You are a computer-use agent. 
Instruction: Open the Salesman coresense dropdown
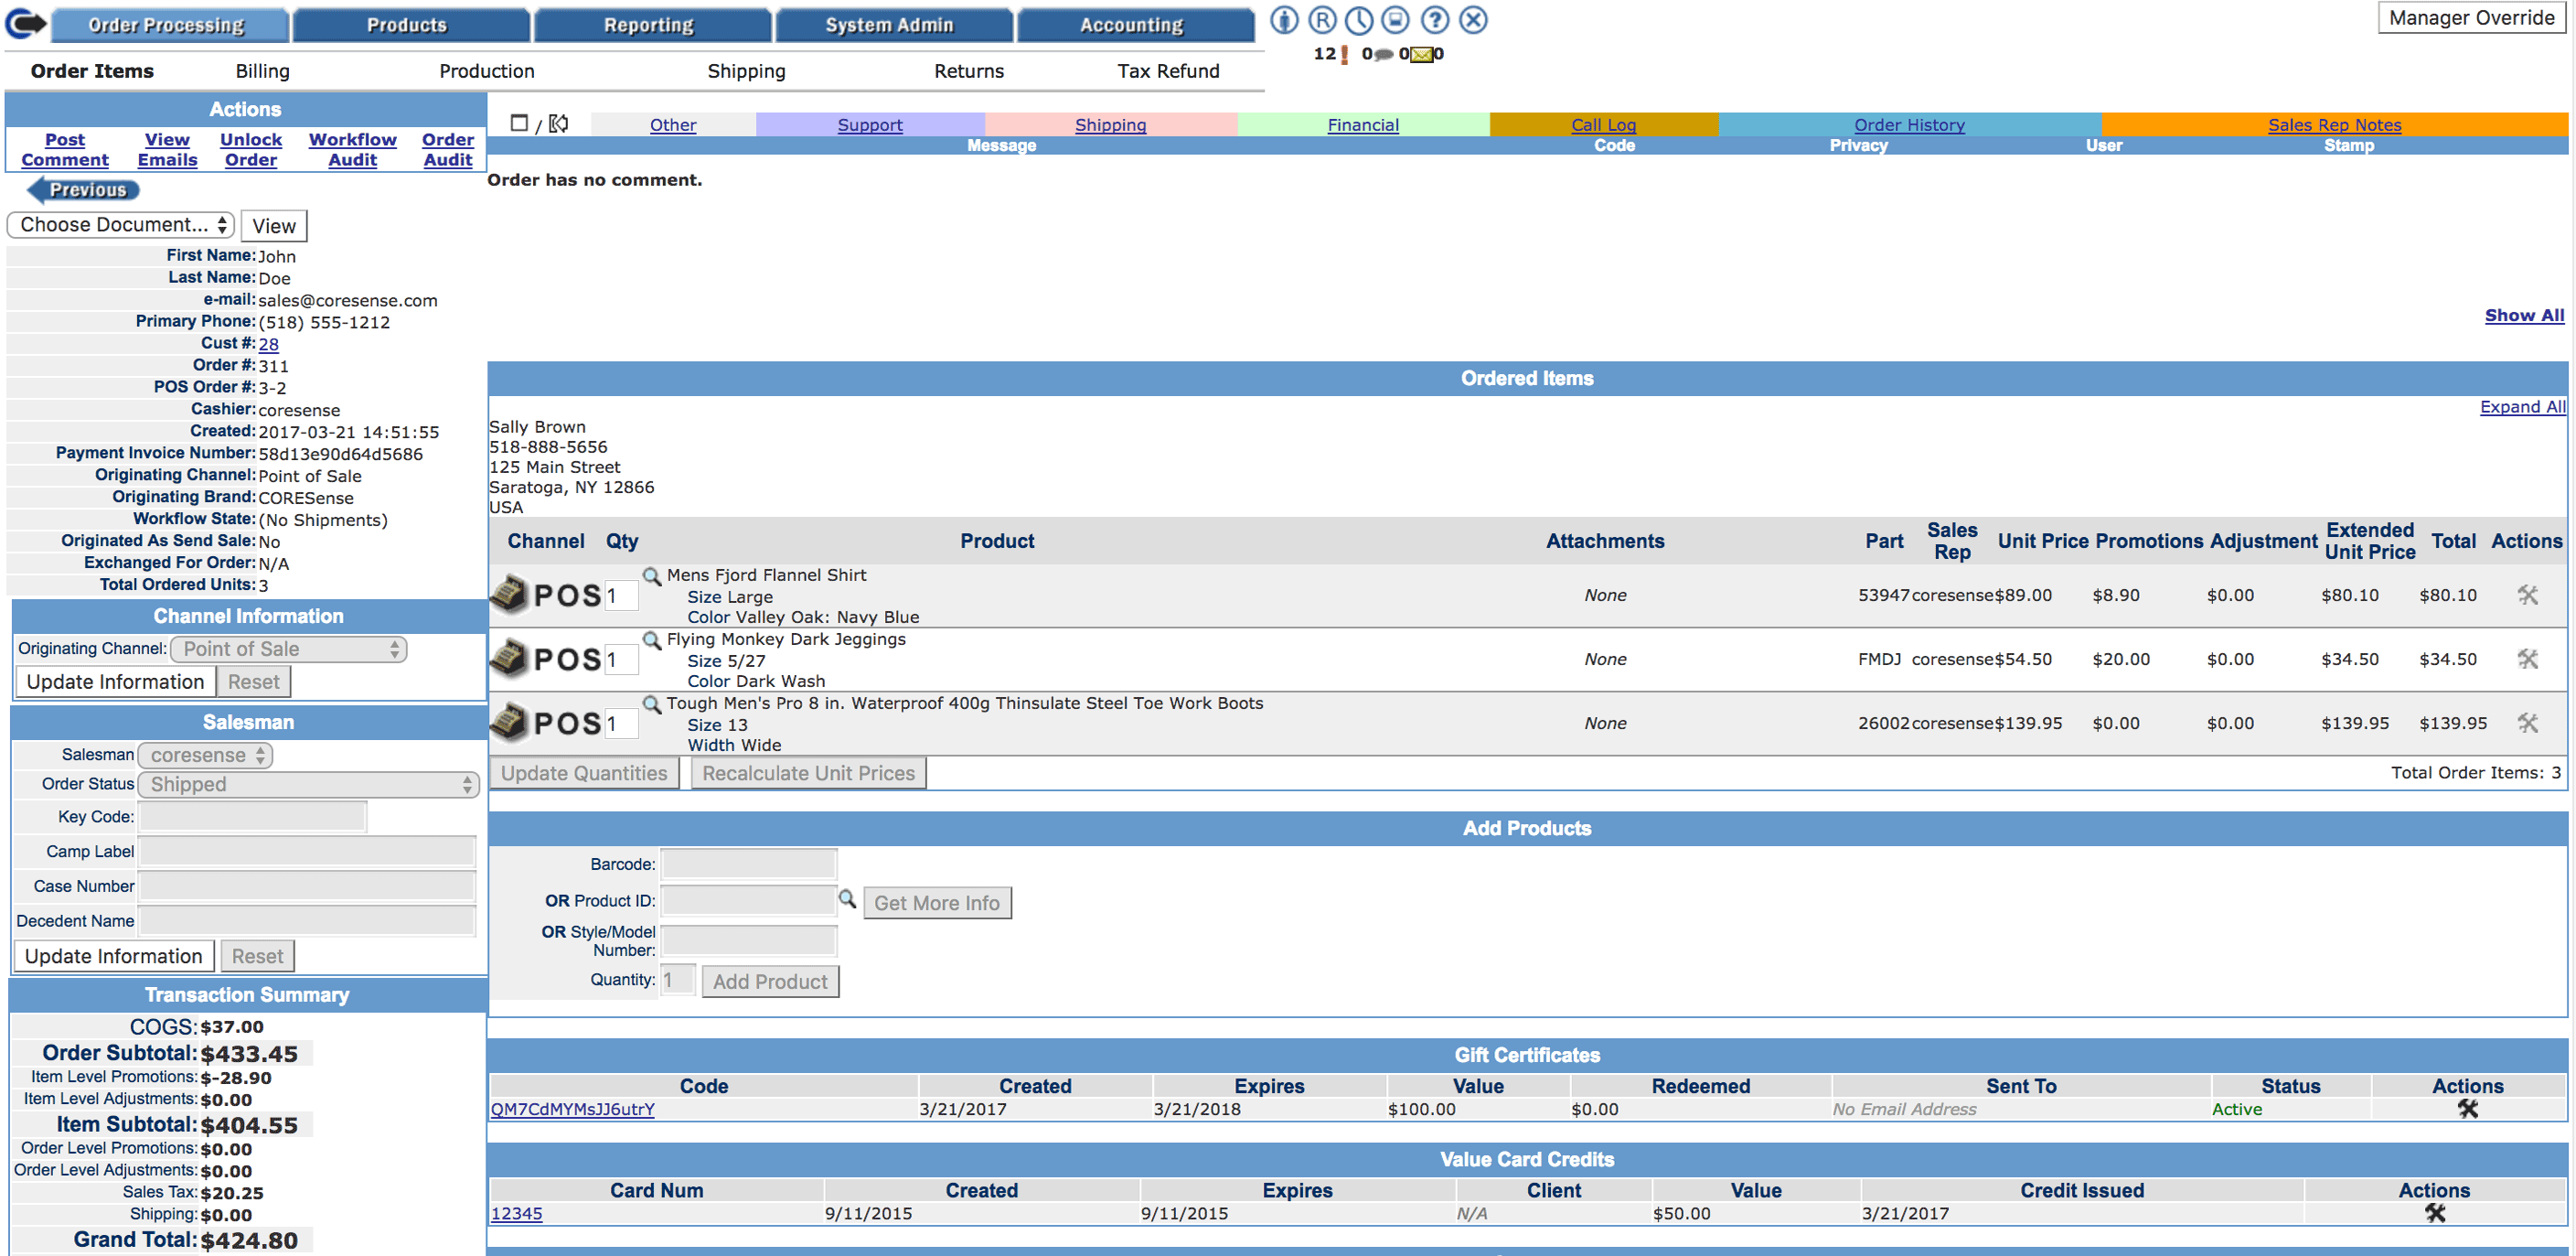pos(205,755)
